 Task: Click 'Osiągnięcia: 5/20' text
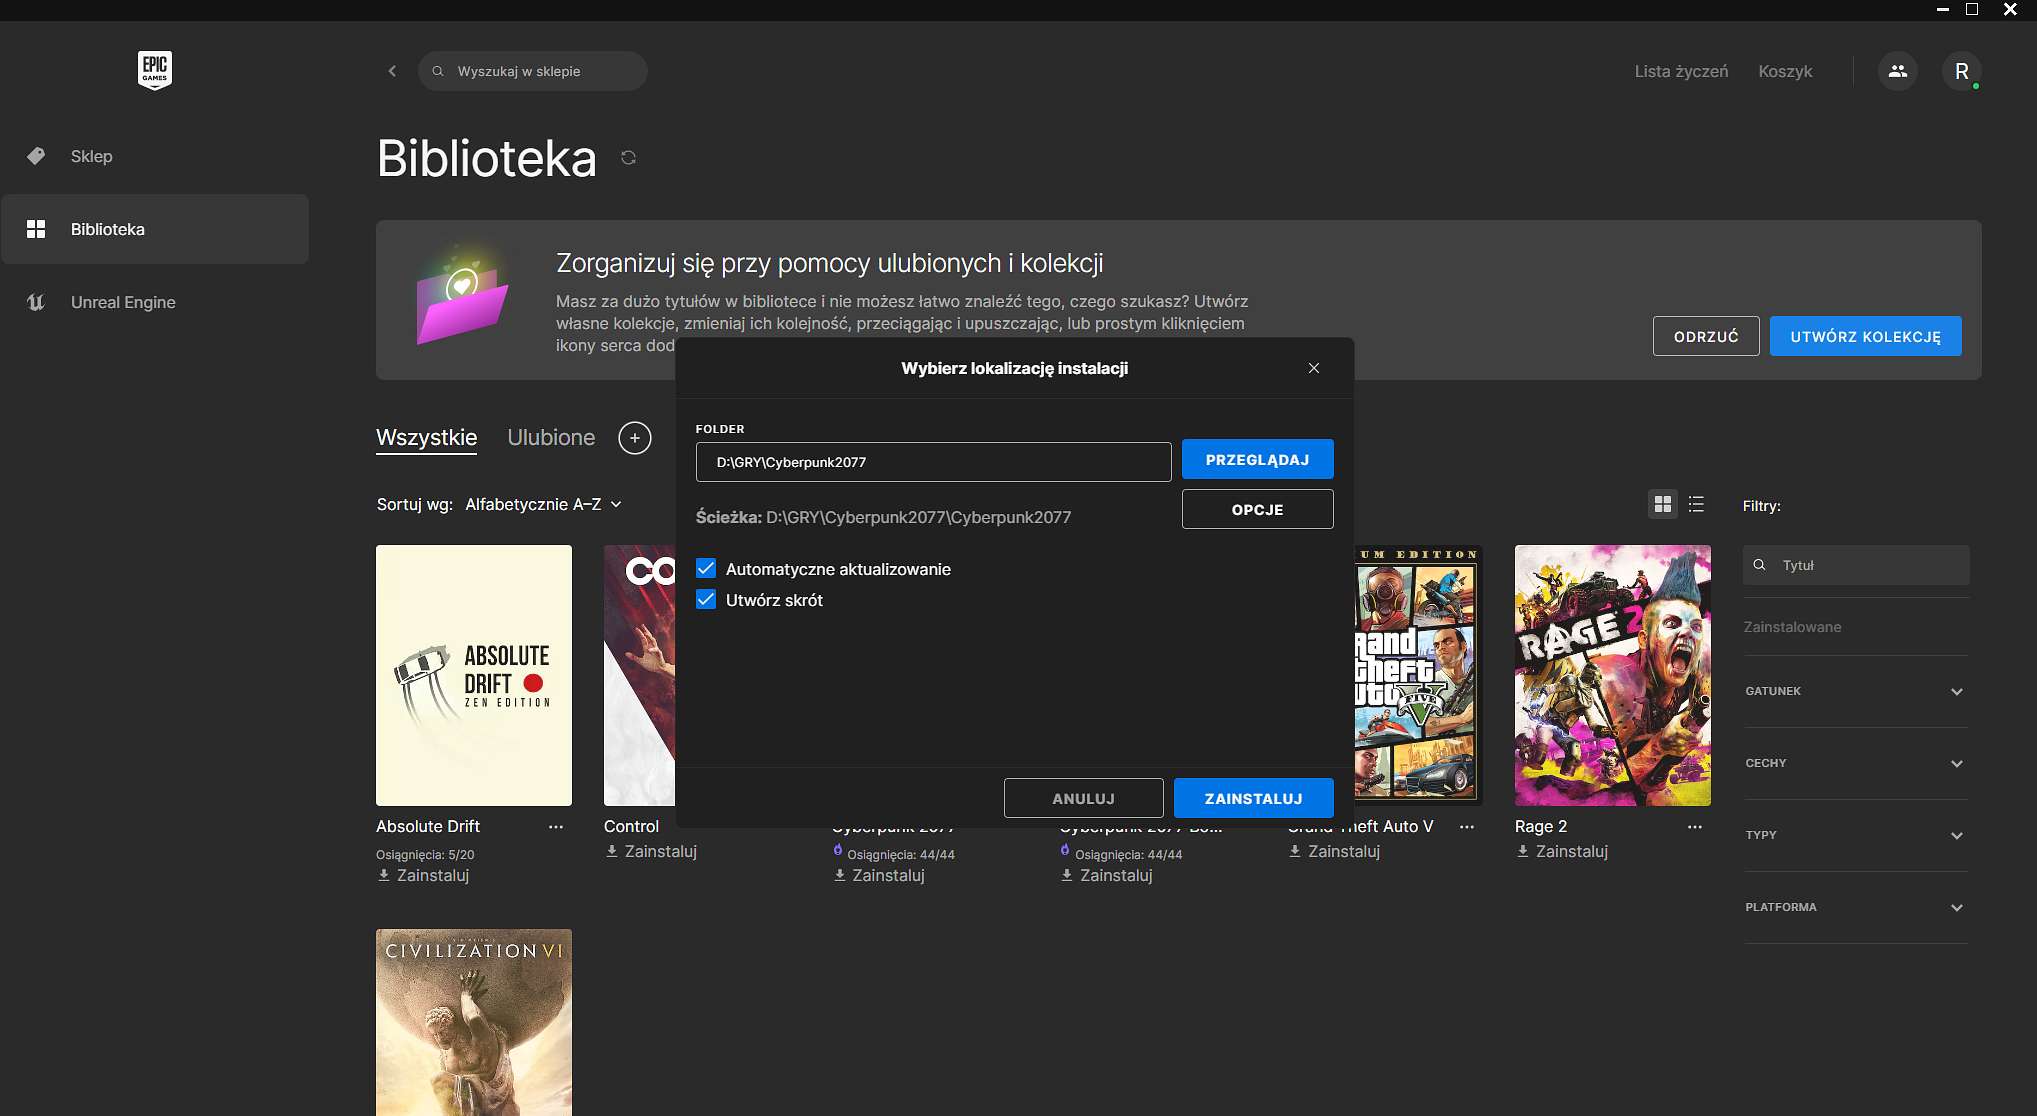pyautogui.click(x=425, y=855)
